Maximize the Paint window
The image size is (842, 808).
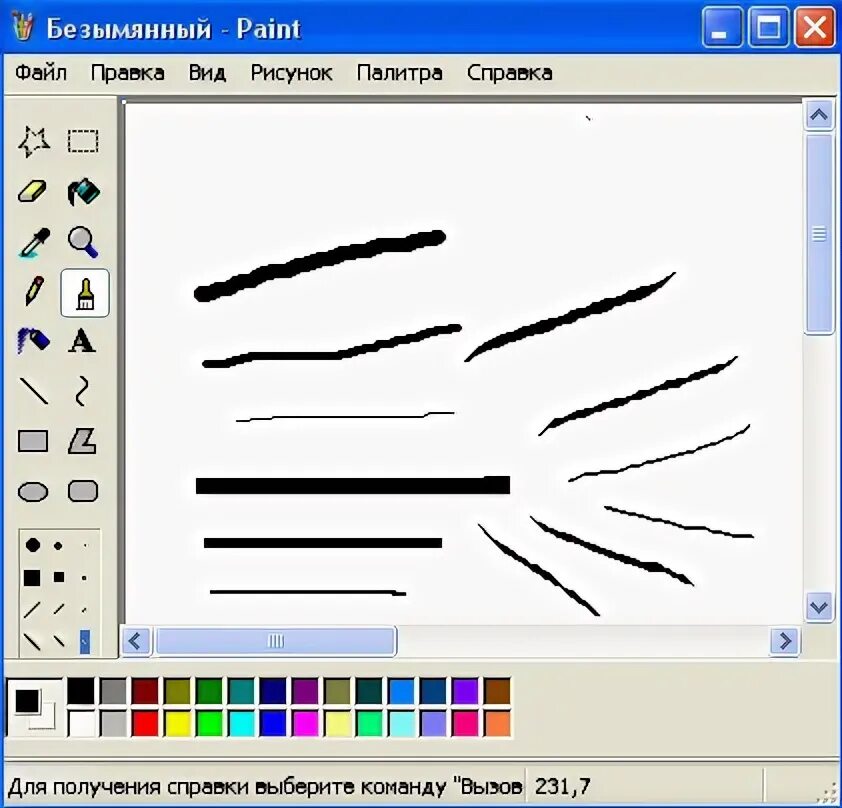(x=768, y=27)
